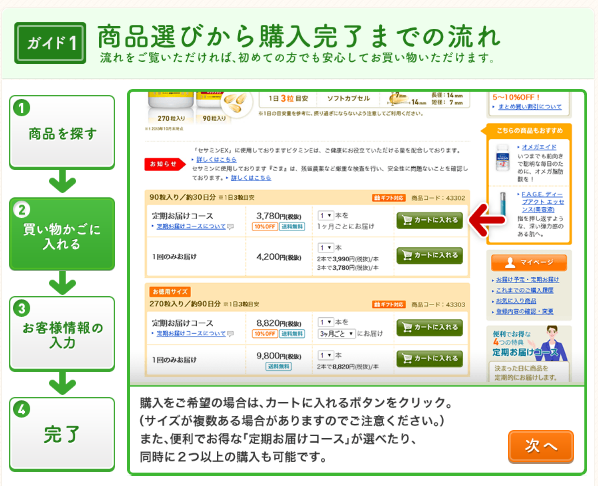The width and height of the screenshot is (598, 486).
Task: Click the 送料無料 badge under 3,780円
Action: (x=292, y=227)
